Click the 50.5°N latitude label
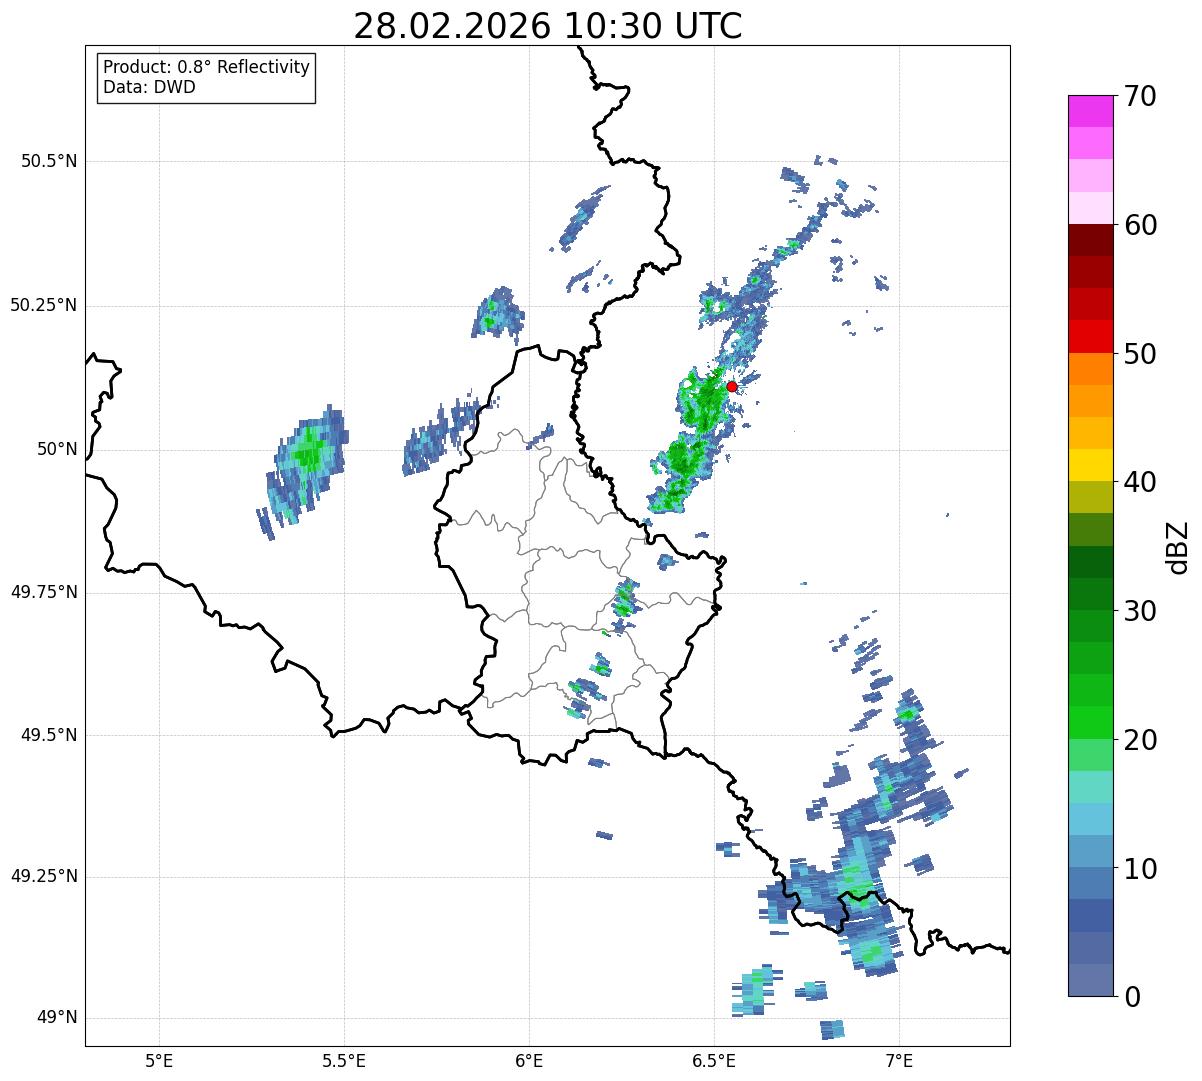 pyautogui.click(x=49, y=161)
